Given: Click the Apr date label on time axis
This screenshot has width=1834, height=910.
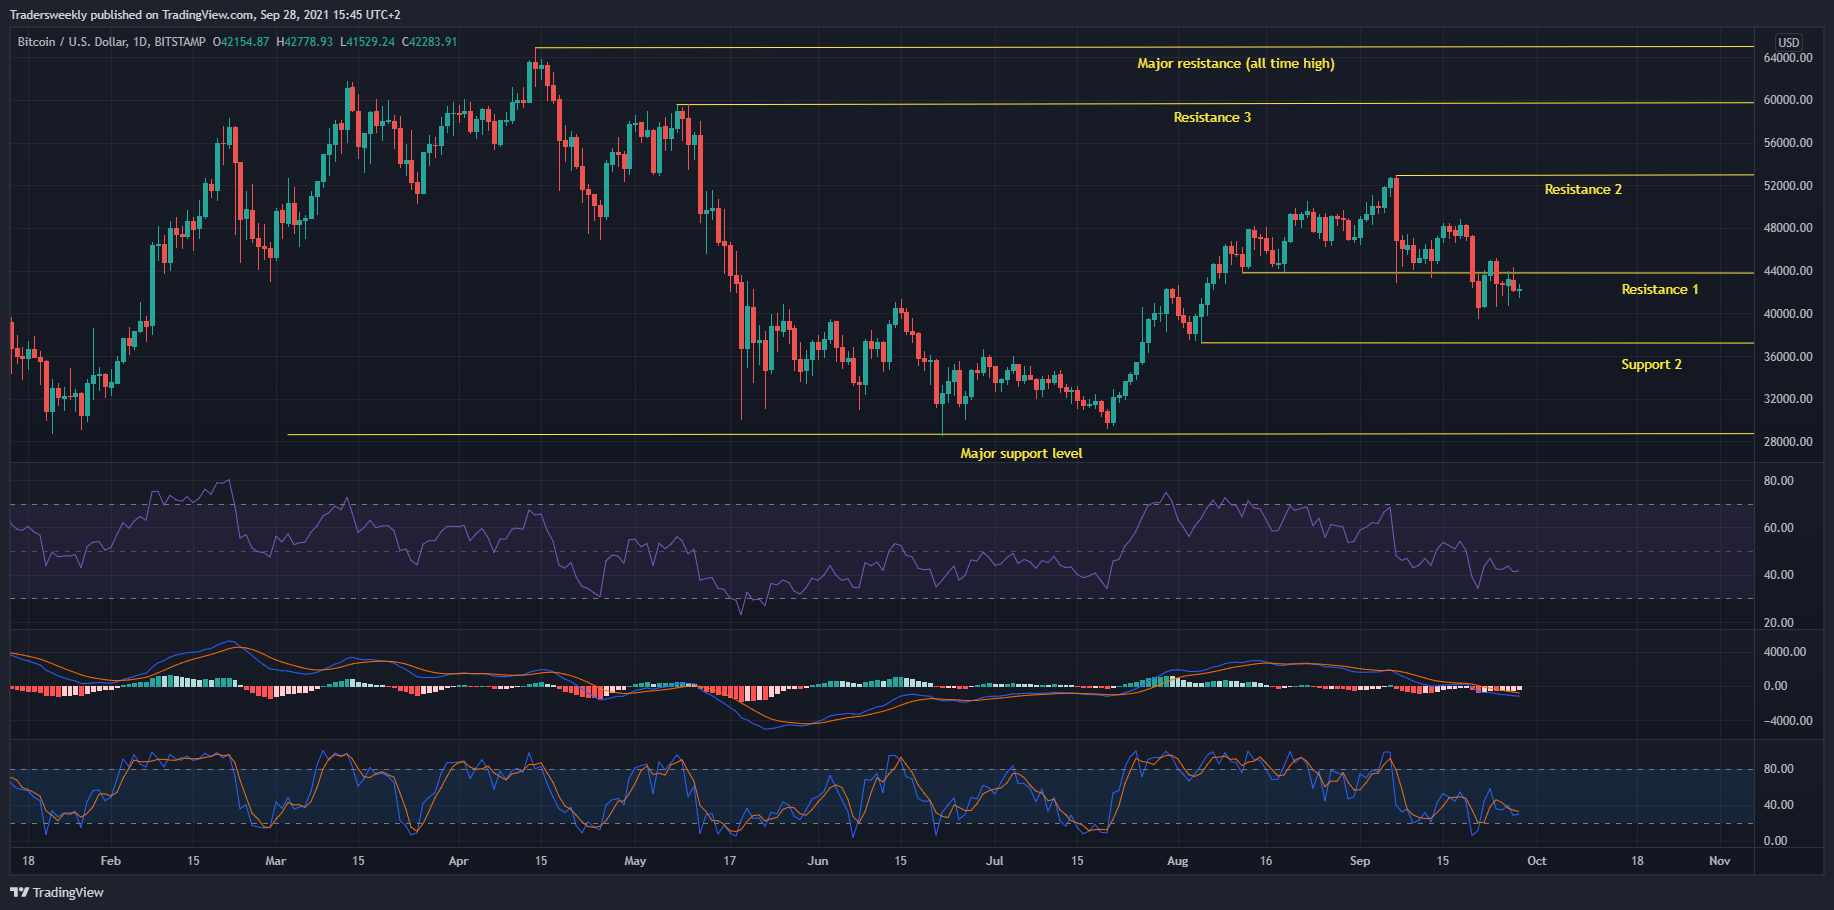Looking at the screenshot, I should click(458, 861).
